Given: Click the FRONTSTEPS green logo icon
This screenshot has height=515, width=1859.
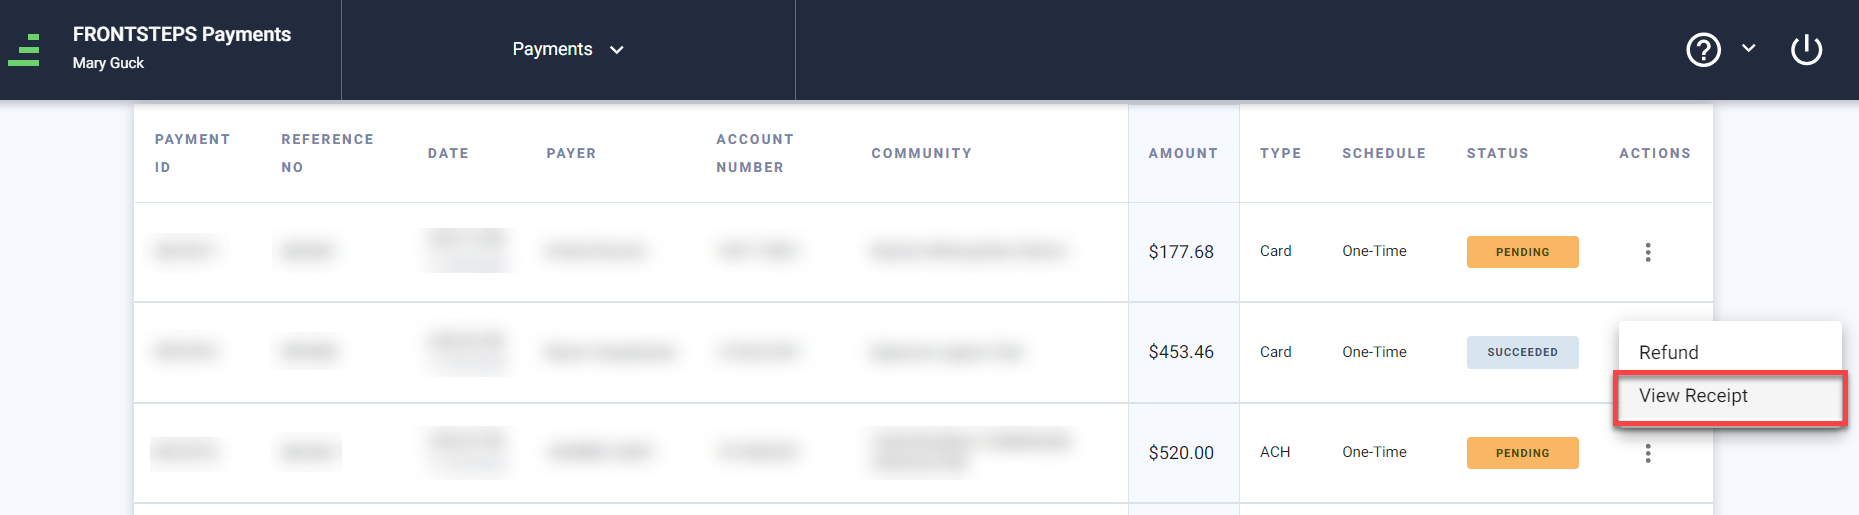Looking at the screenshot, I should pyautogui.click(x=24, y=50).
